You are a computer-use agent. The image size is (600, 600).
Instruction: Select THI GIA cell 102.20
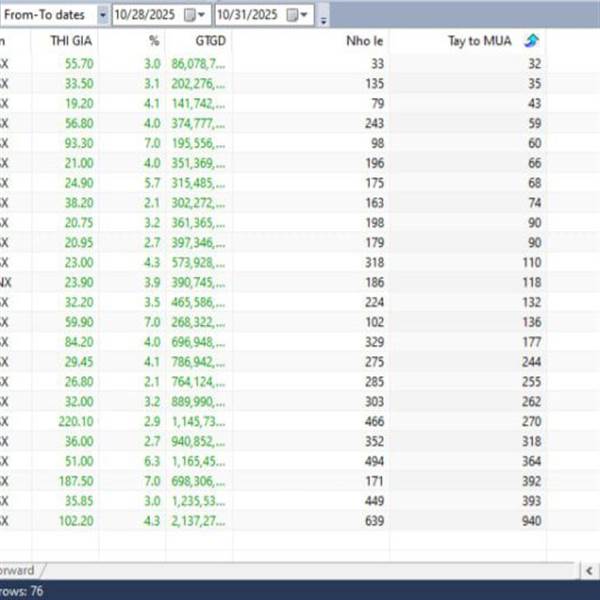tap(76, 521)
